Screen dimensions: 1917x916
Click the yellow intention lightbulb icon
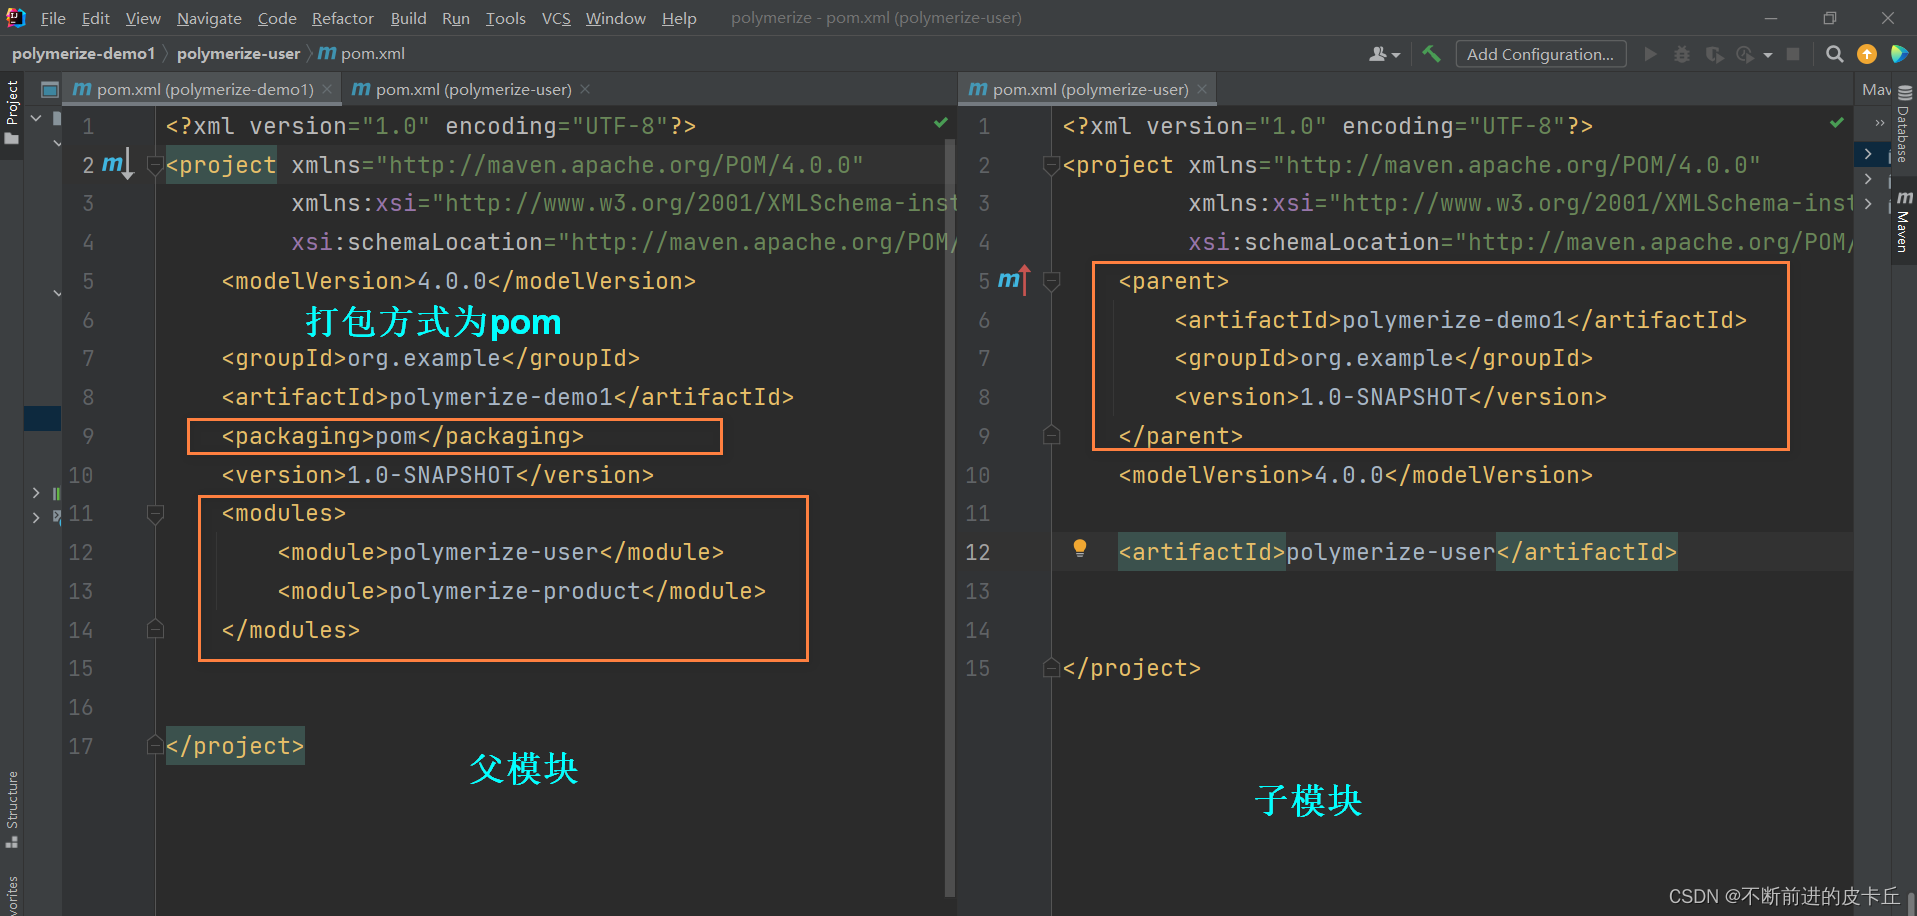[1080, 548]
